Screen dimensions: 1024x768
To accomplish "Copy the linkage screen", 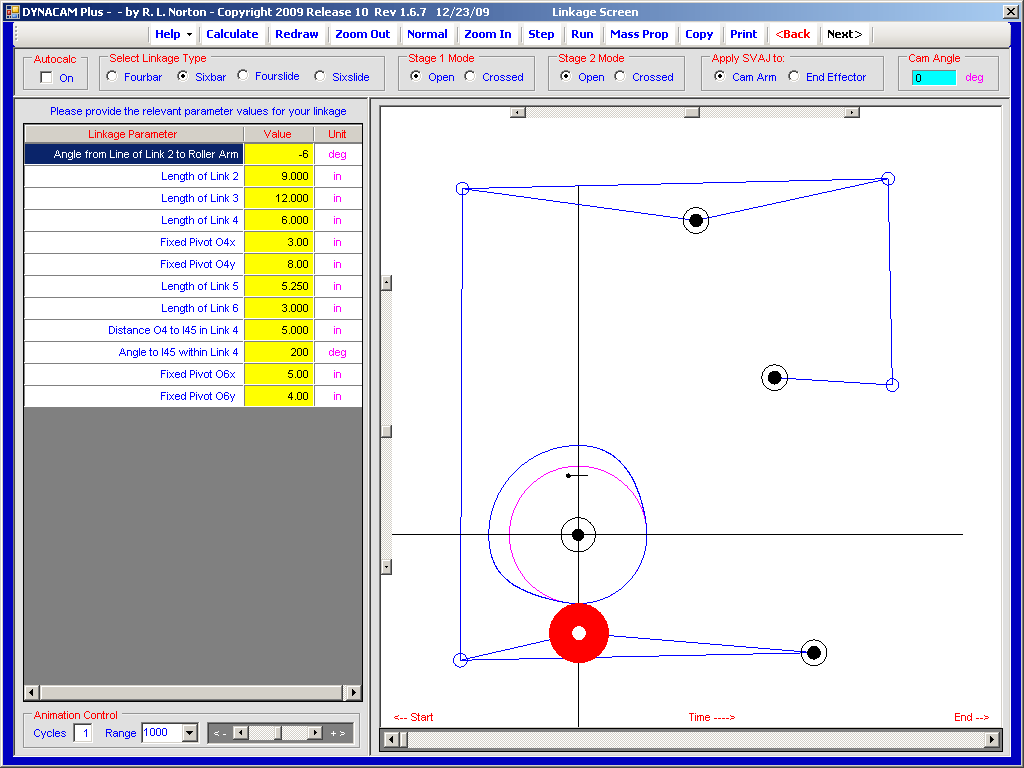I will pyautogui.click(x=699, y=34).
